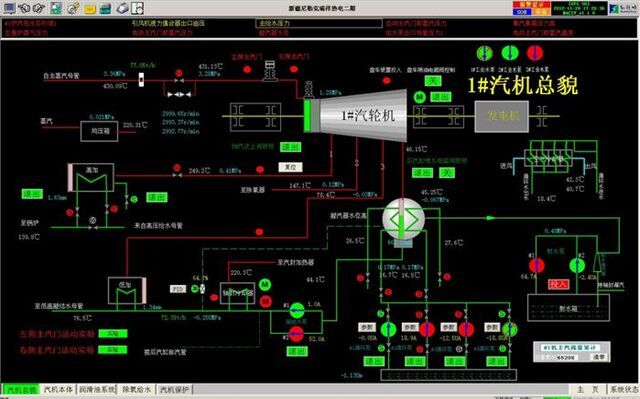Click the 复位 reset button
This screenshot has height=399, width=640.
(x=290, y=167)
